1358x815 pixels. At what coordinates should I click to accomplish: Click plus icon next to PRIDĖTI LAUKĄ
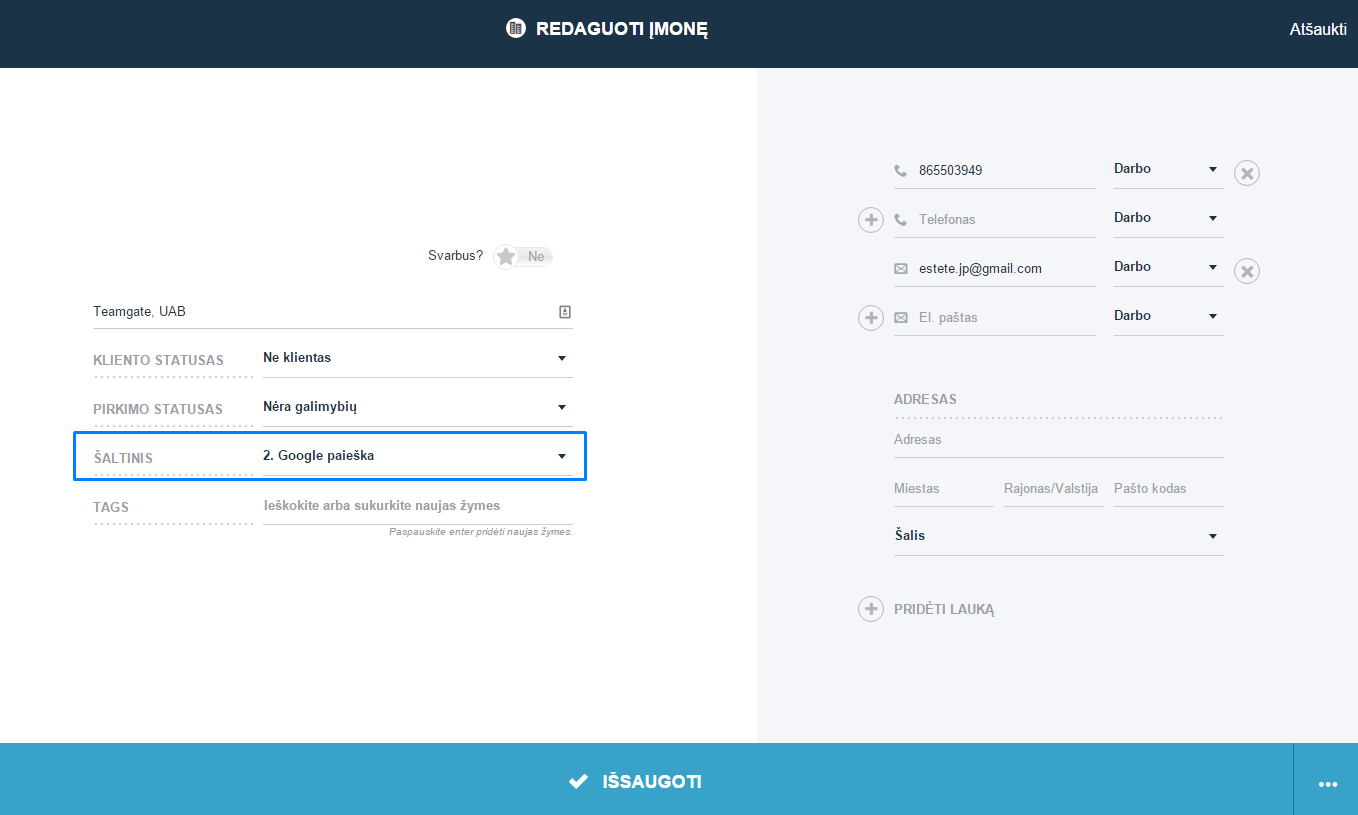[x=871, y=609]
